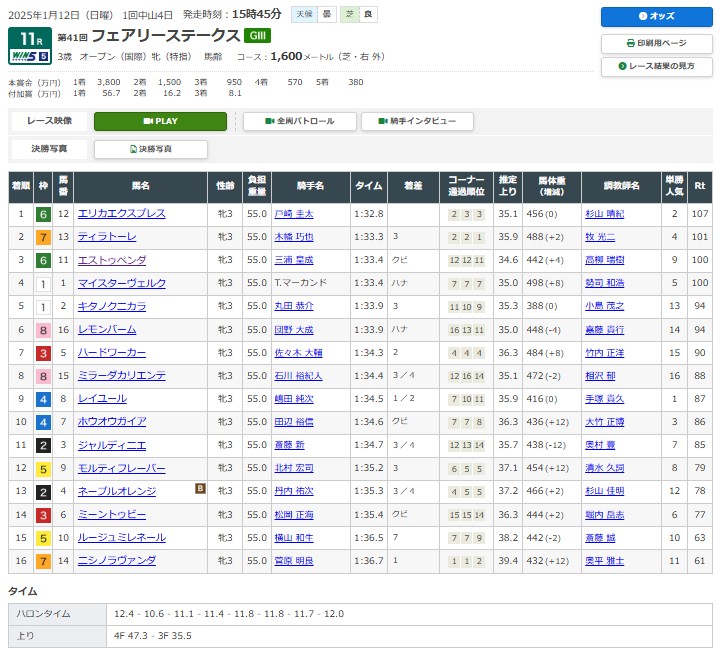The width and height of the screenshot is (720, 657).
Task: Click the green GIII grade badge
Action: tap(256, 36)
